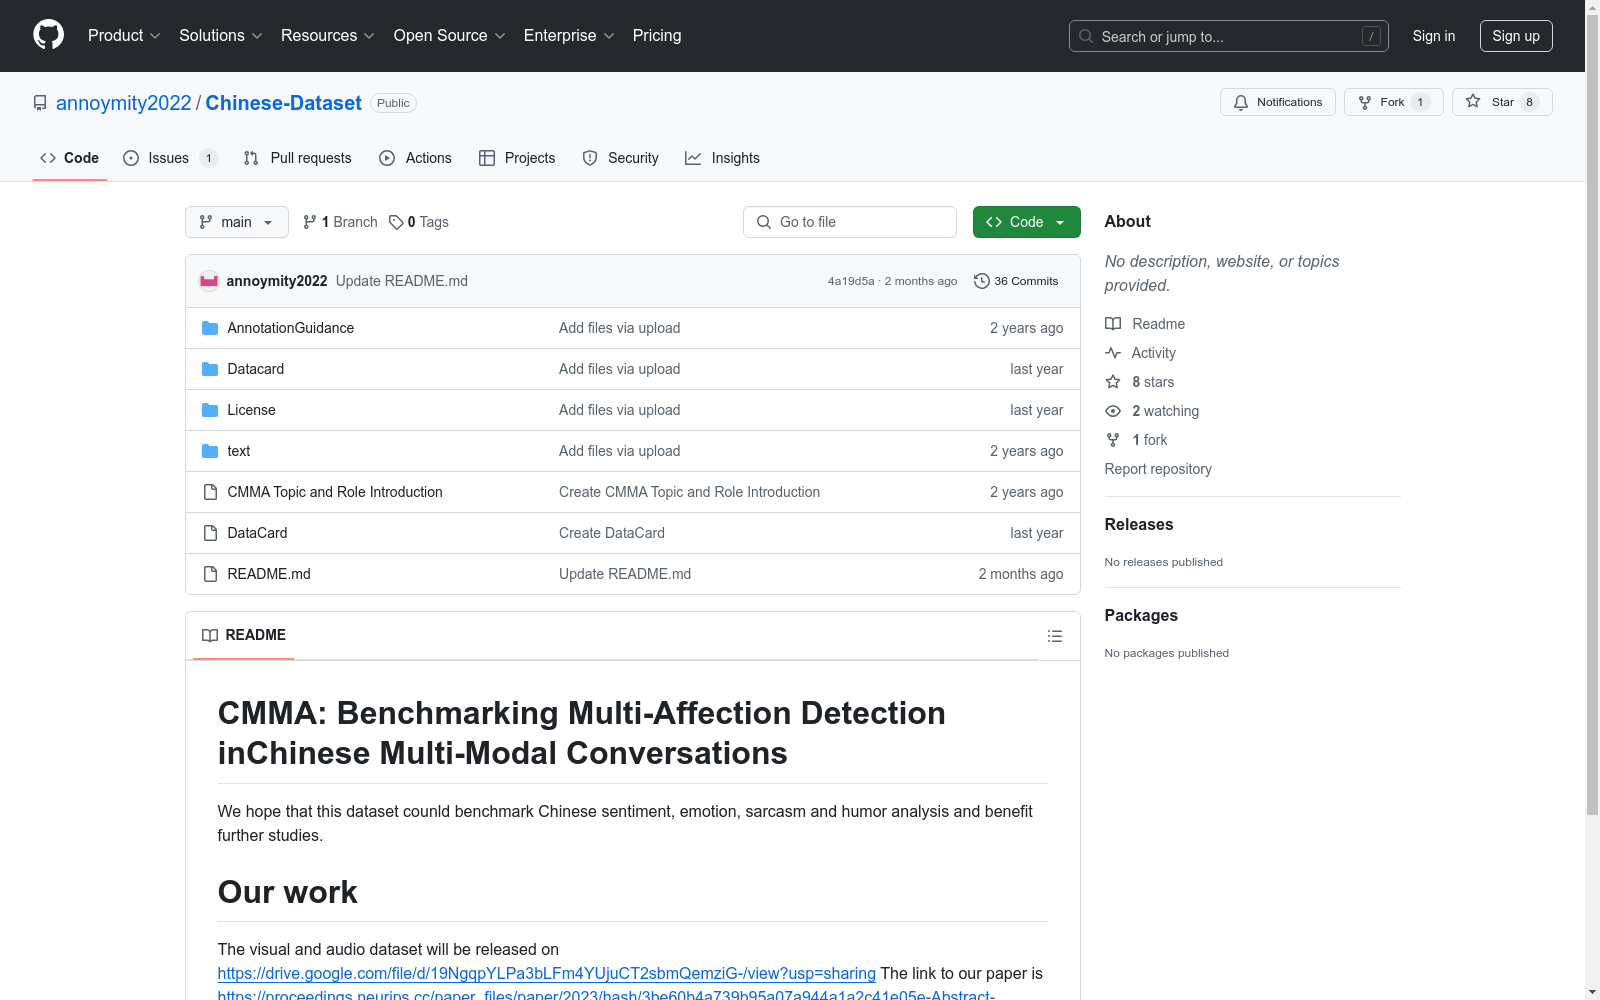Open the Pricing page
Screen dimensions: 1600x1000
tap(657, 36)
